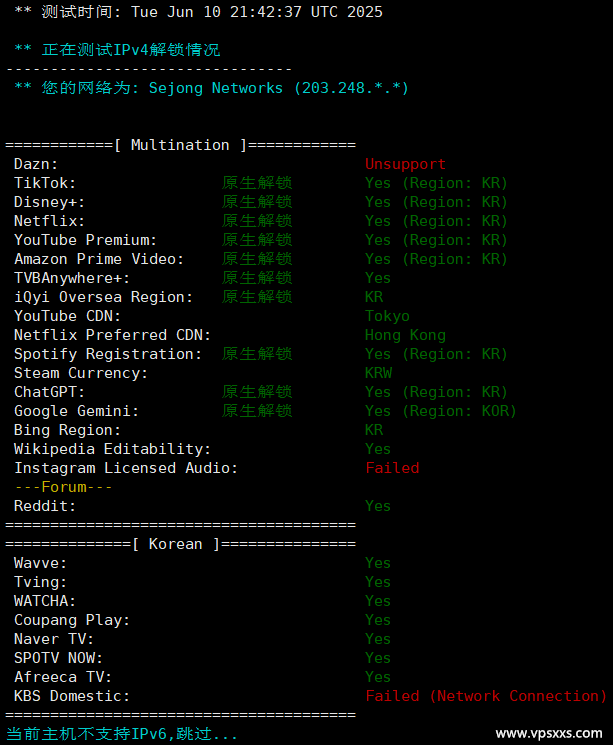Click 'KR' result on the iQyi row

tap(374, 297)
